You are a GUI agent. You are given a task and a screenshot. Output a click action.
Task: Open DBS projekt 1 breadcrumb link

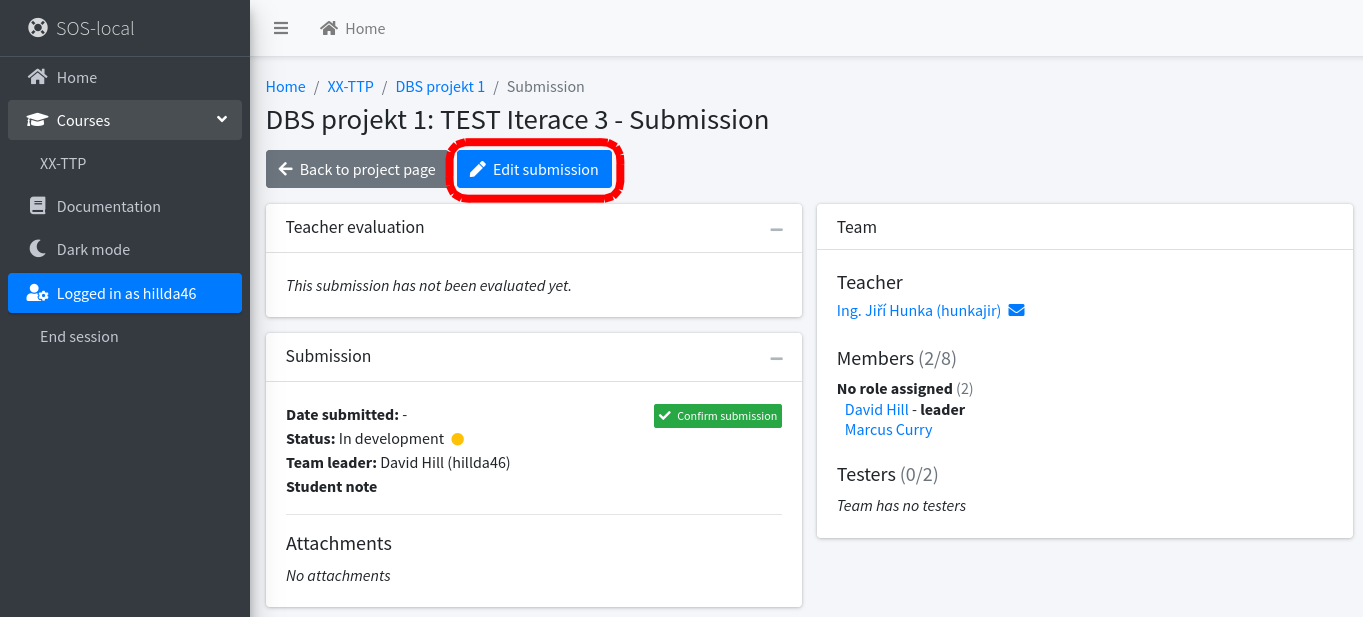pyautogui.click(x=440, y=87)
